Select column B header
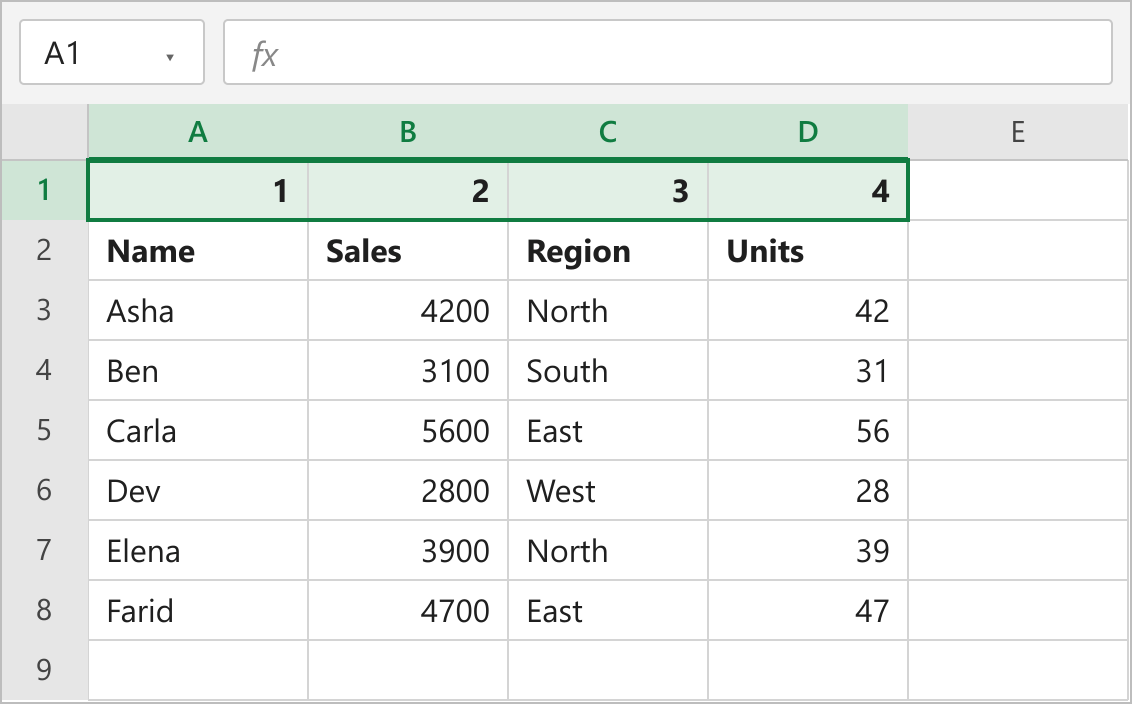This screenshot has height=704, width=1132. (408, 132)
